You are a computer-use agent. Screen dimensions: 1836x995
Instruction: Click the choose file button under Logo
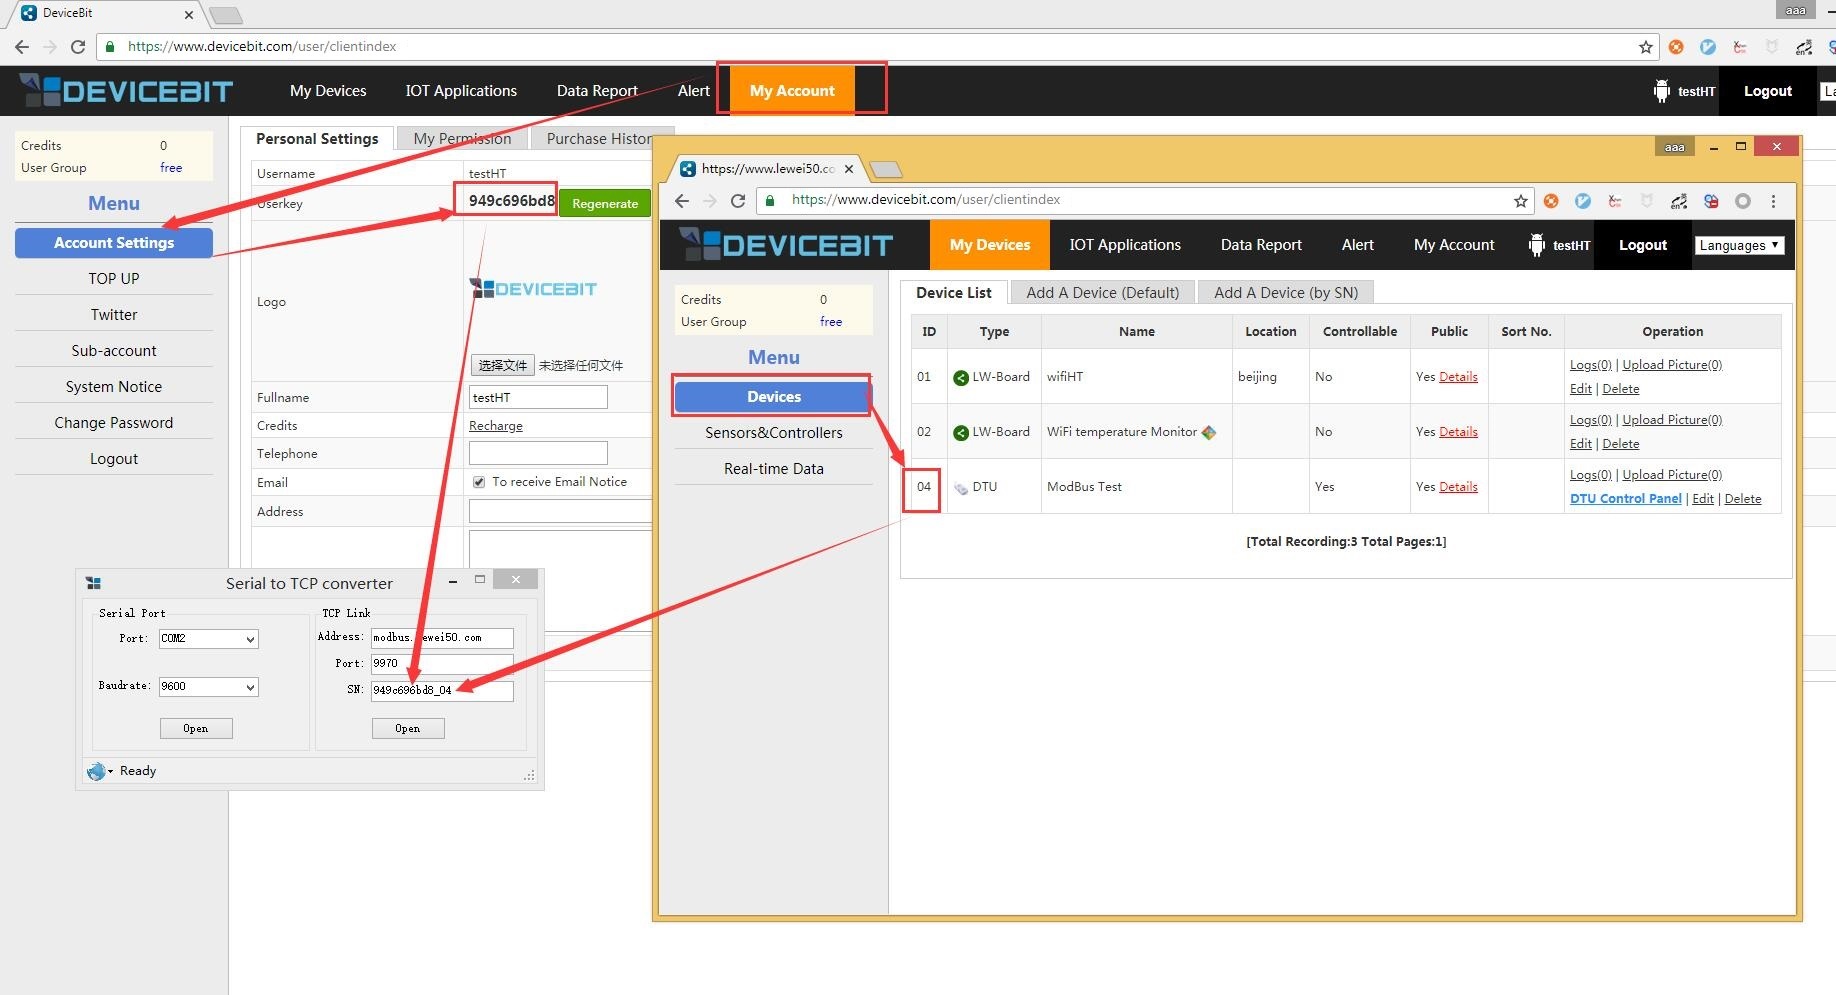pos(503,365)
